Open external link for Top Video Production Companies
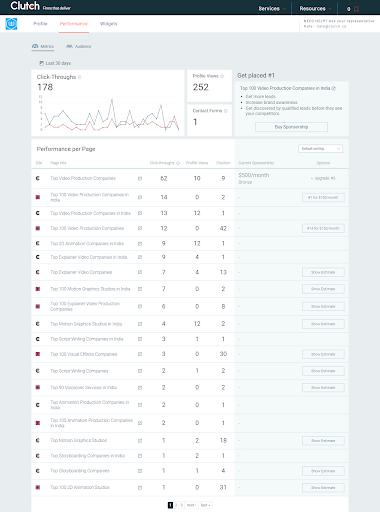Viewport: 380px width, 512px height. tap(140, 179)
